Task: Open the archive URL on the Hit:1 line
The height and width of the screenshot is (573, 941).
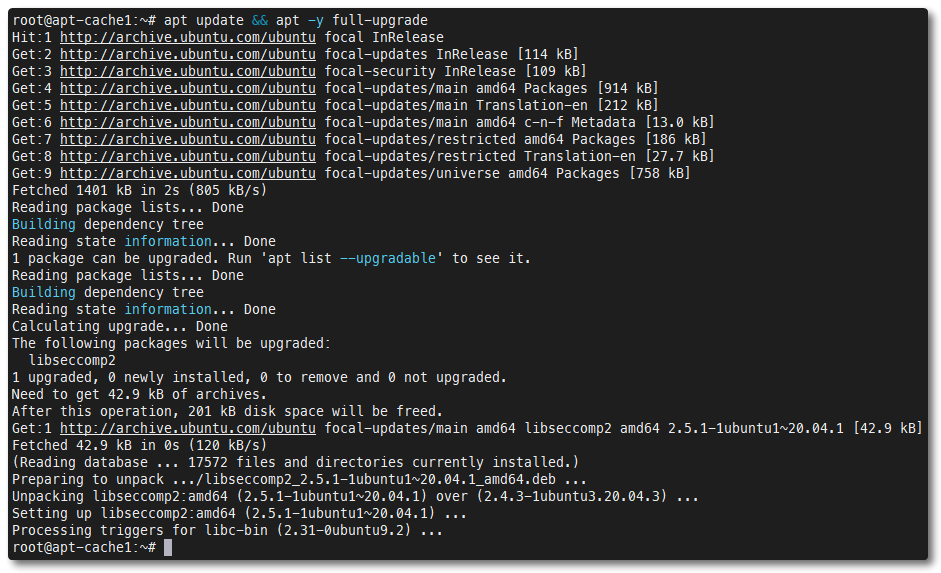Action: point(188,37)
